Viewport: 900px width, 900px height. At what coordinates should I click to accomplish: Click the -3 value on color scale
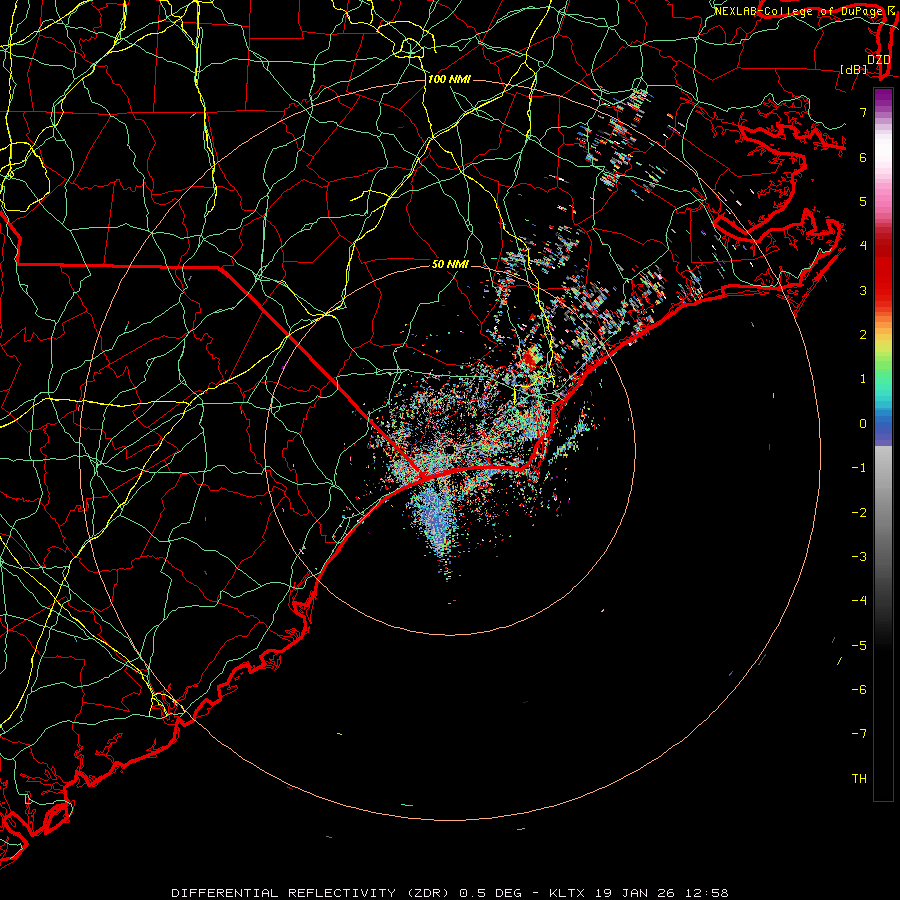[859, 557]
